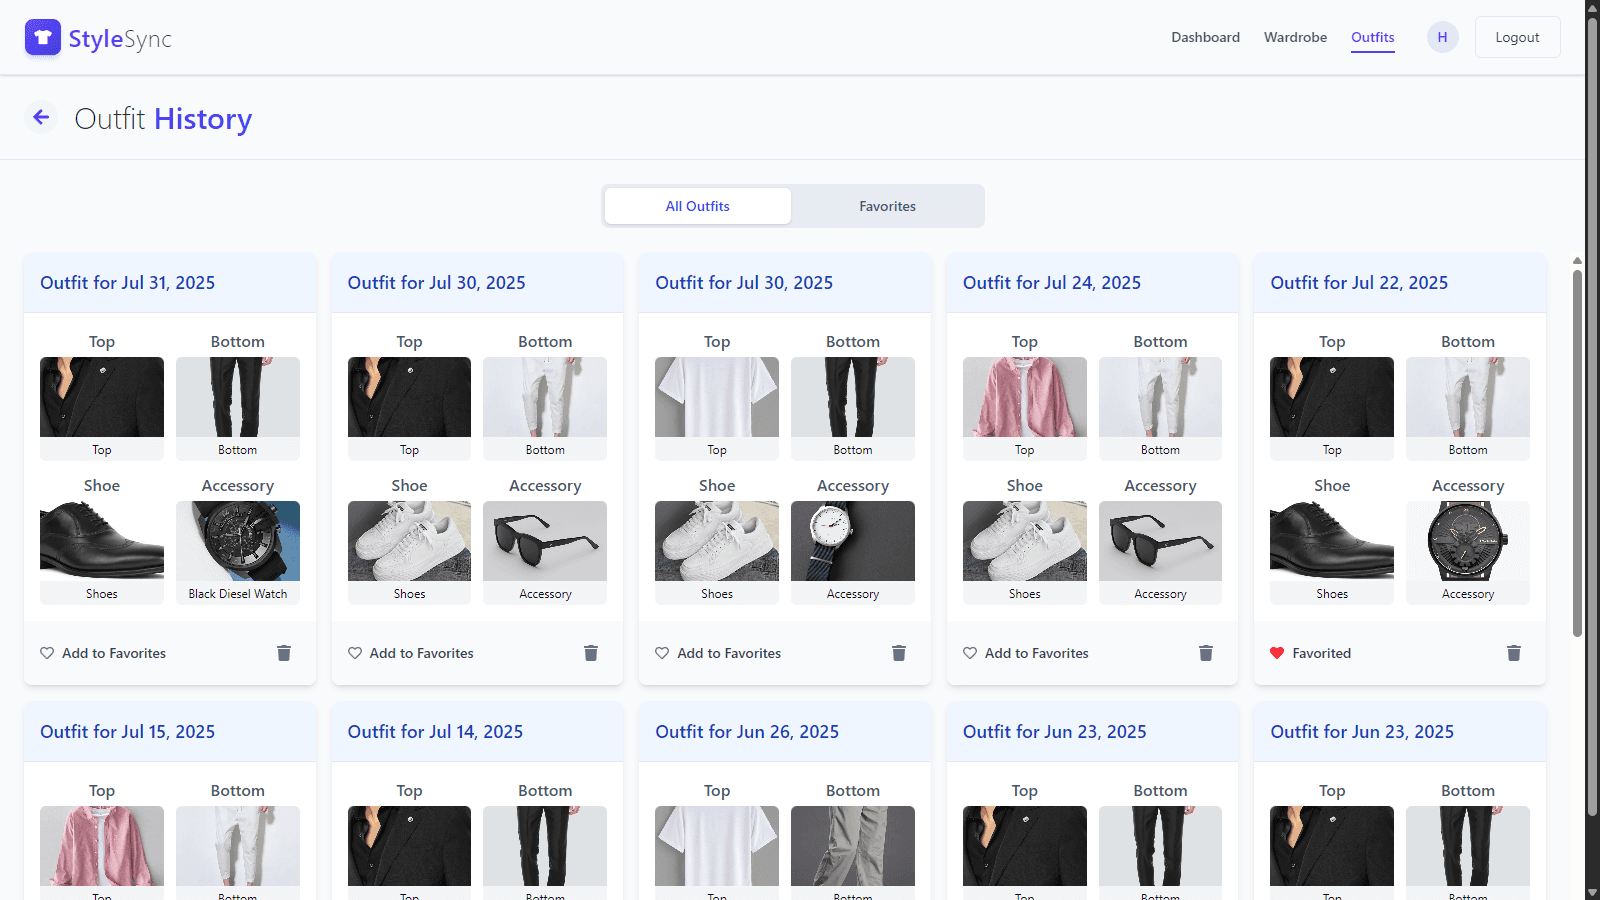Switch to the All Outfits tab
Screen dimensions: 1600x900
coord(698,206)
